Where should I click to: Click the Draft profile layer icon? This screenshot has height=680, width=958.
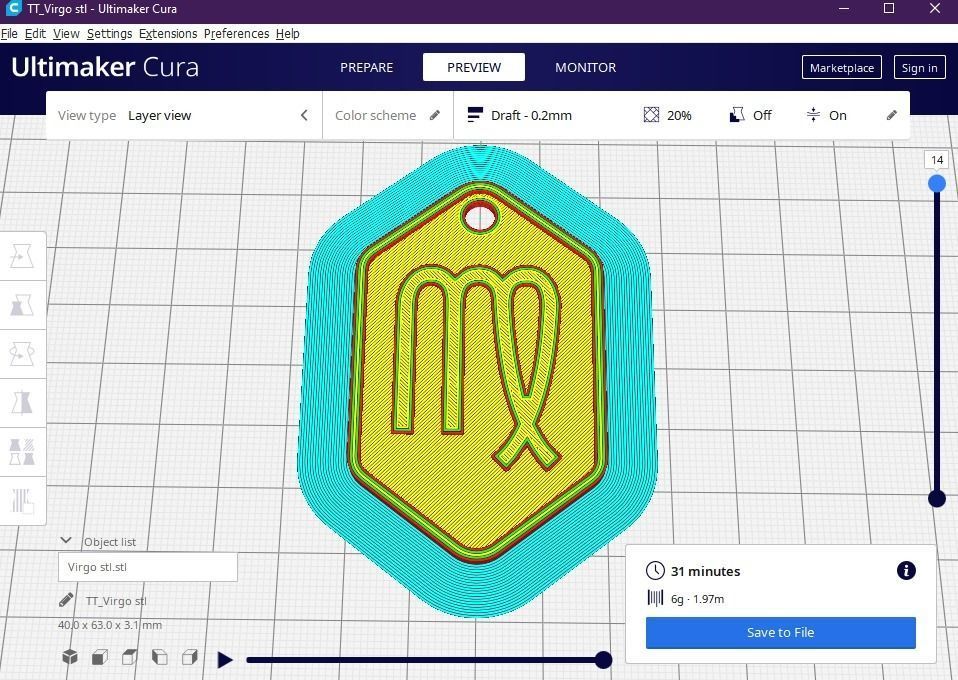coord(475,115)
